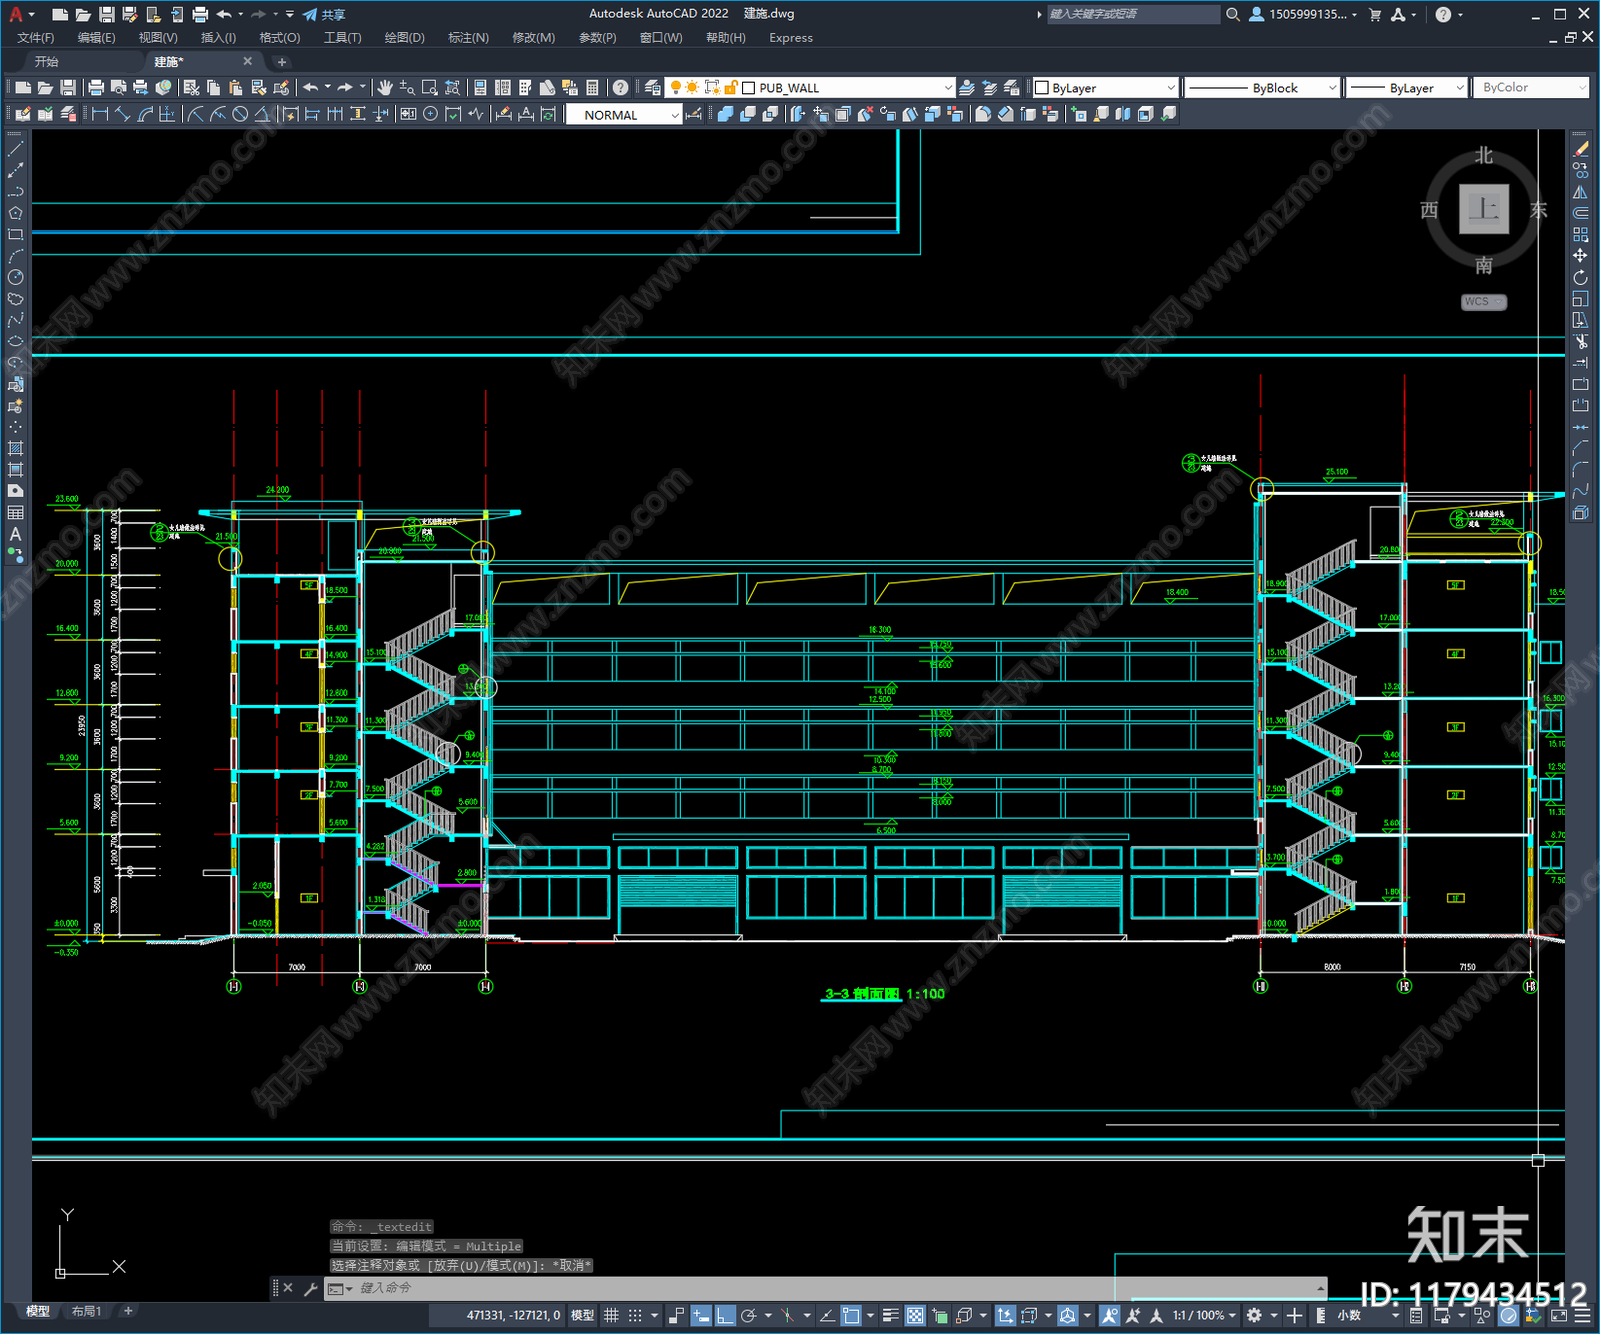The height and width of the screenshot is (1334, 1600).
Task: Select the Move tool in modify toolbar
Action: click(1580, 256)
